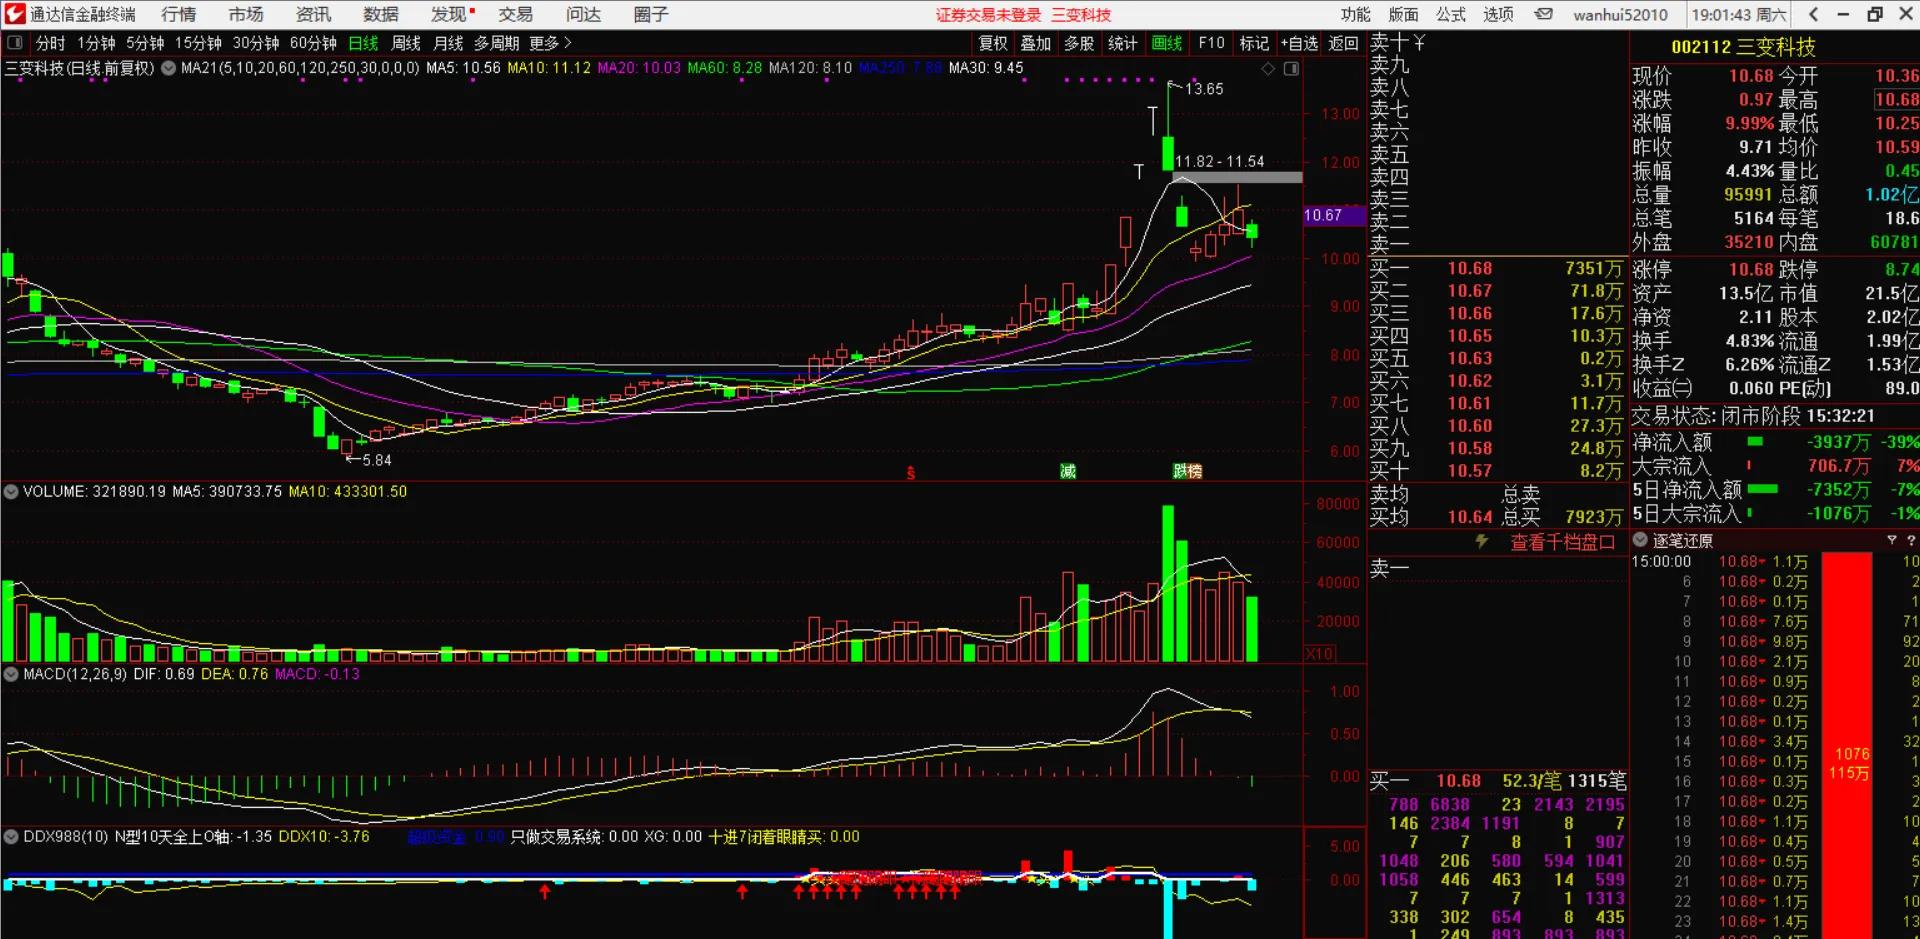The image size is (1920, 939).
Task: Click the 叠加 overlay button
Action: [1036, 43]
